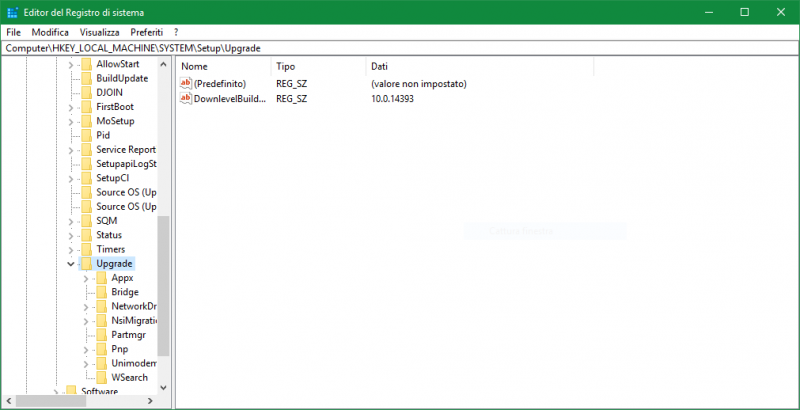Expand the FirstBoot key
Screen dimensions: 800x410
[x=70, y=108]
